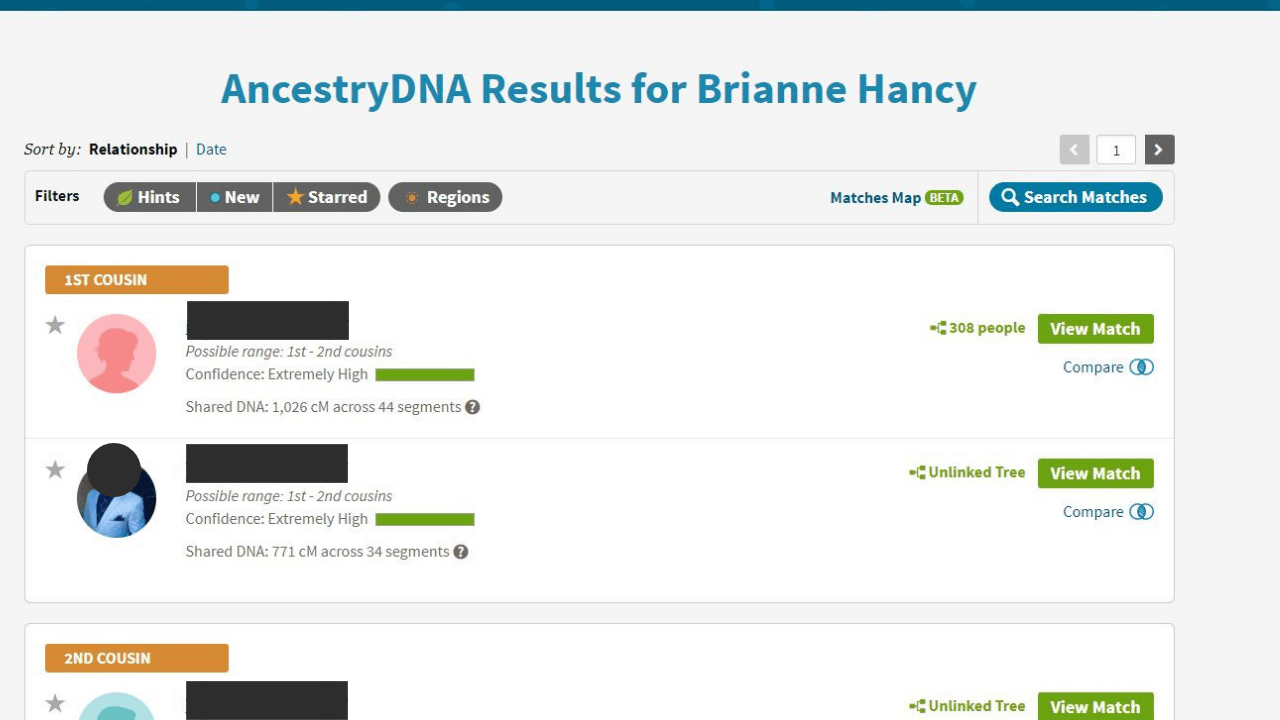Click the help icon beside 1,026 cM
Viewport: 1280px width, 720px height.
point(473,407)
